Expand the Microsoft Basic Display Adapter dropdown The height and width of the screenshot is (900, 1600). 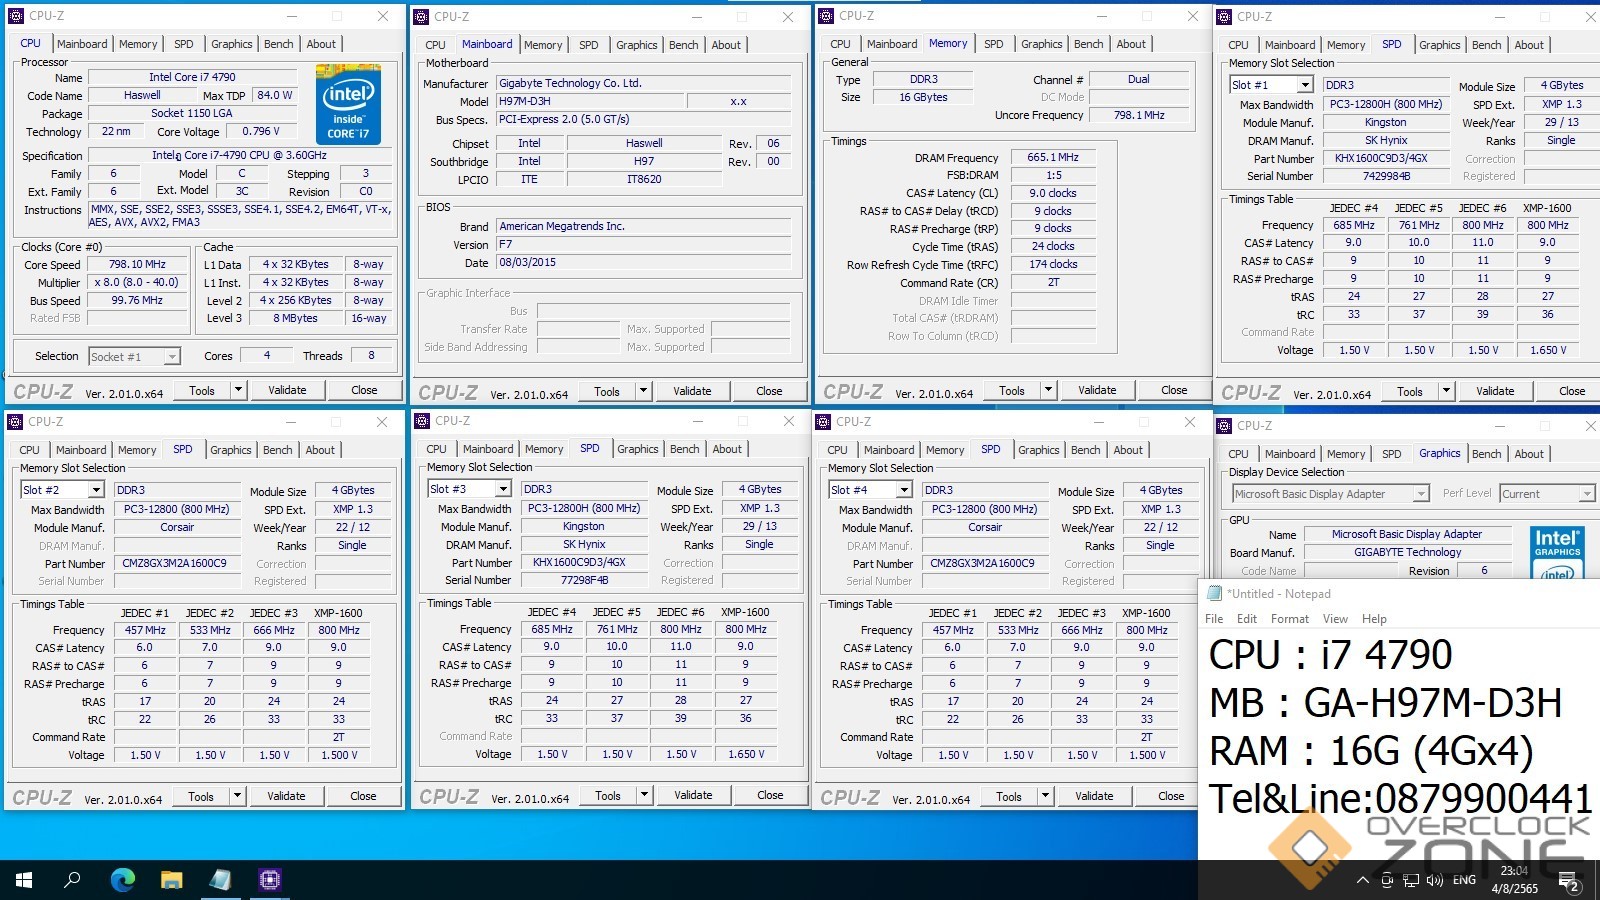click(1420, 494)
